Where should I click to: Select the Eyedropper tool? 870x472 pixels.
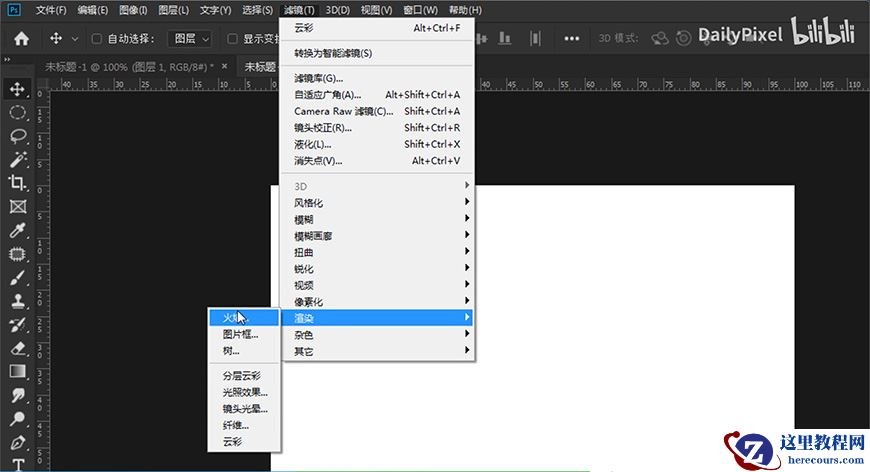pos(17,230)
